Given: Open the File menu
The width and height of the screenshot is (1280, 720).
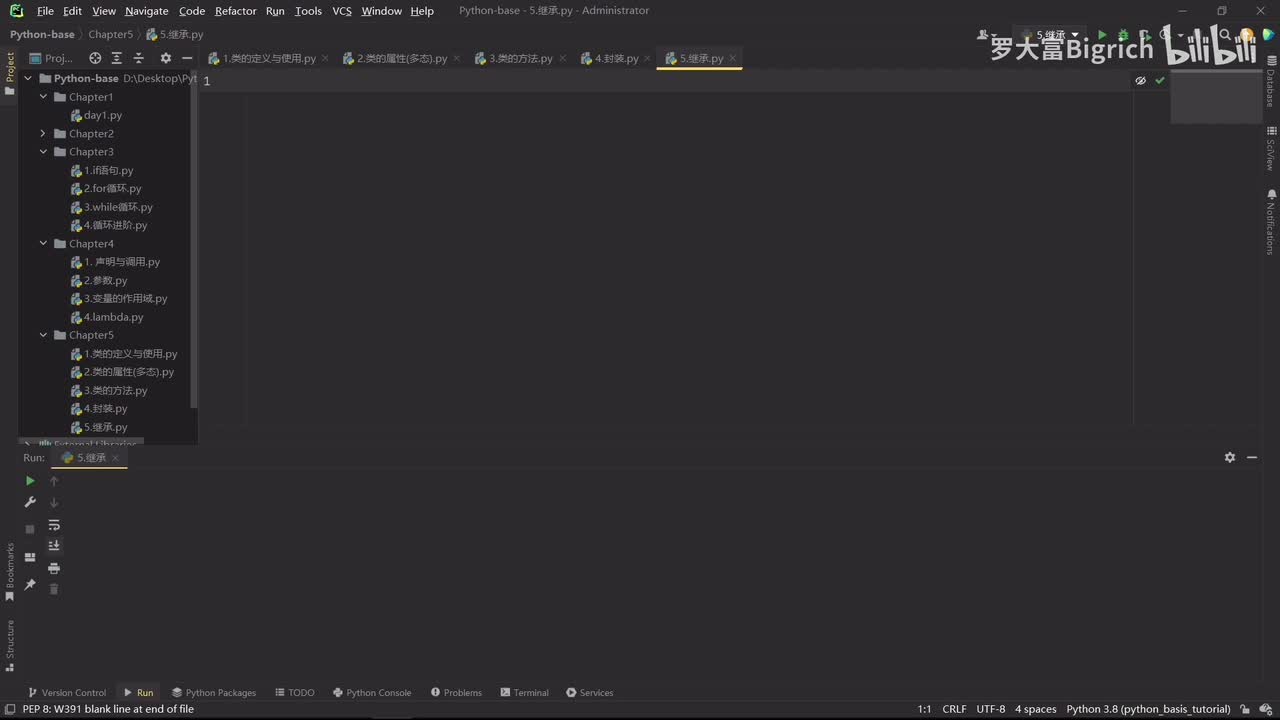Looking at the screenshot, I should [x=45, y=11].
